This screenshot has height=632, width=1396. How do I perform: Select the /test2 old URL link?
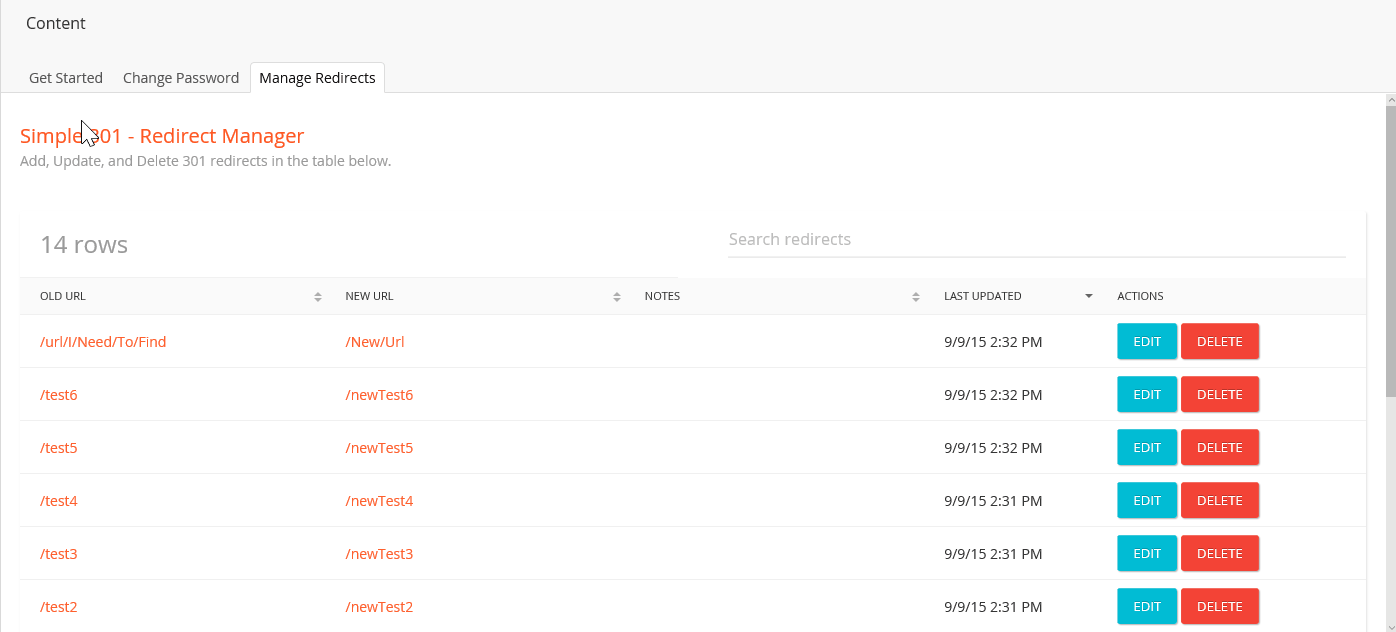(59, 607)
